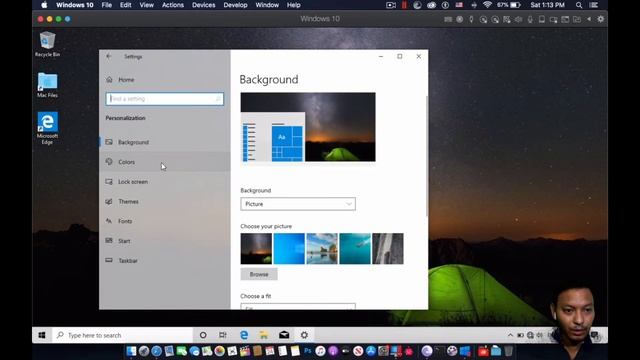640x360 pixels.
Task: Open Podcasts from the macOS Dock
Action: 333,351
